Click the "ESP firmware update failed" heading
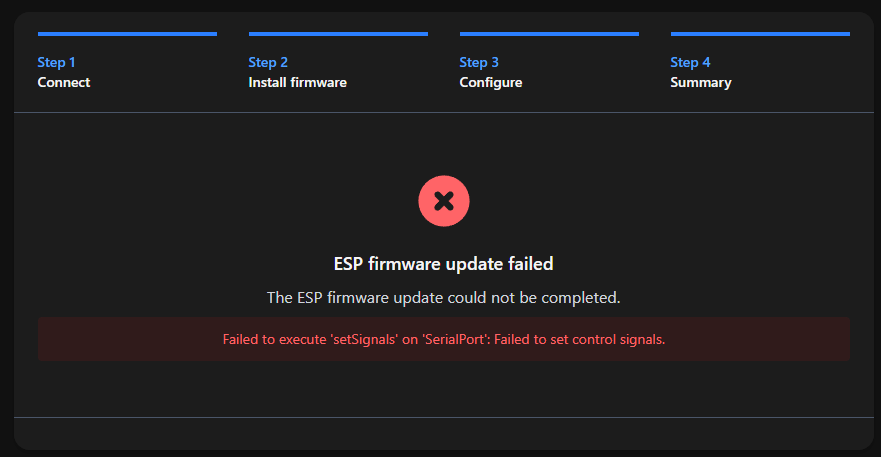This screenshot has height=457, width=881. (443, 264)
